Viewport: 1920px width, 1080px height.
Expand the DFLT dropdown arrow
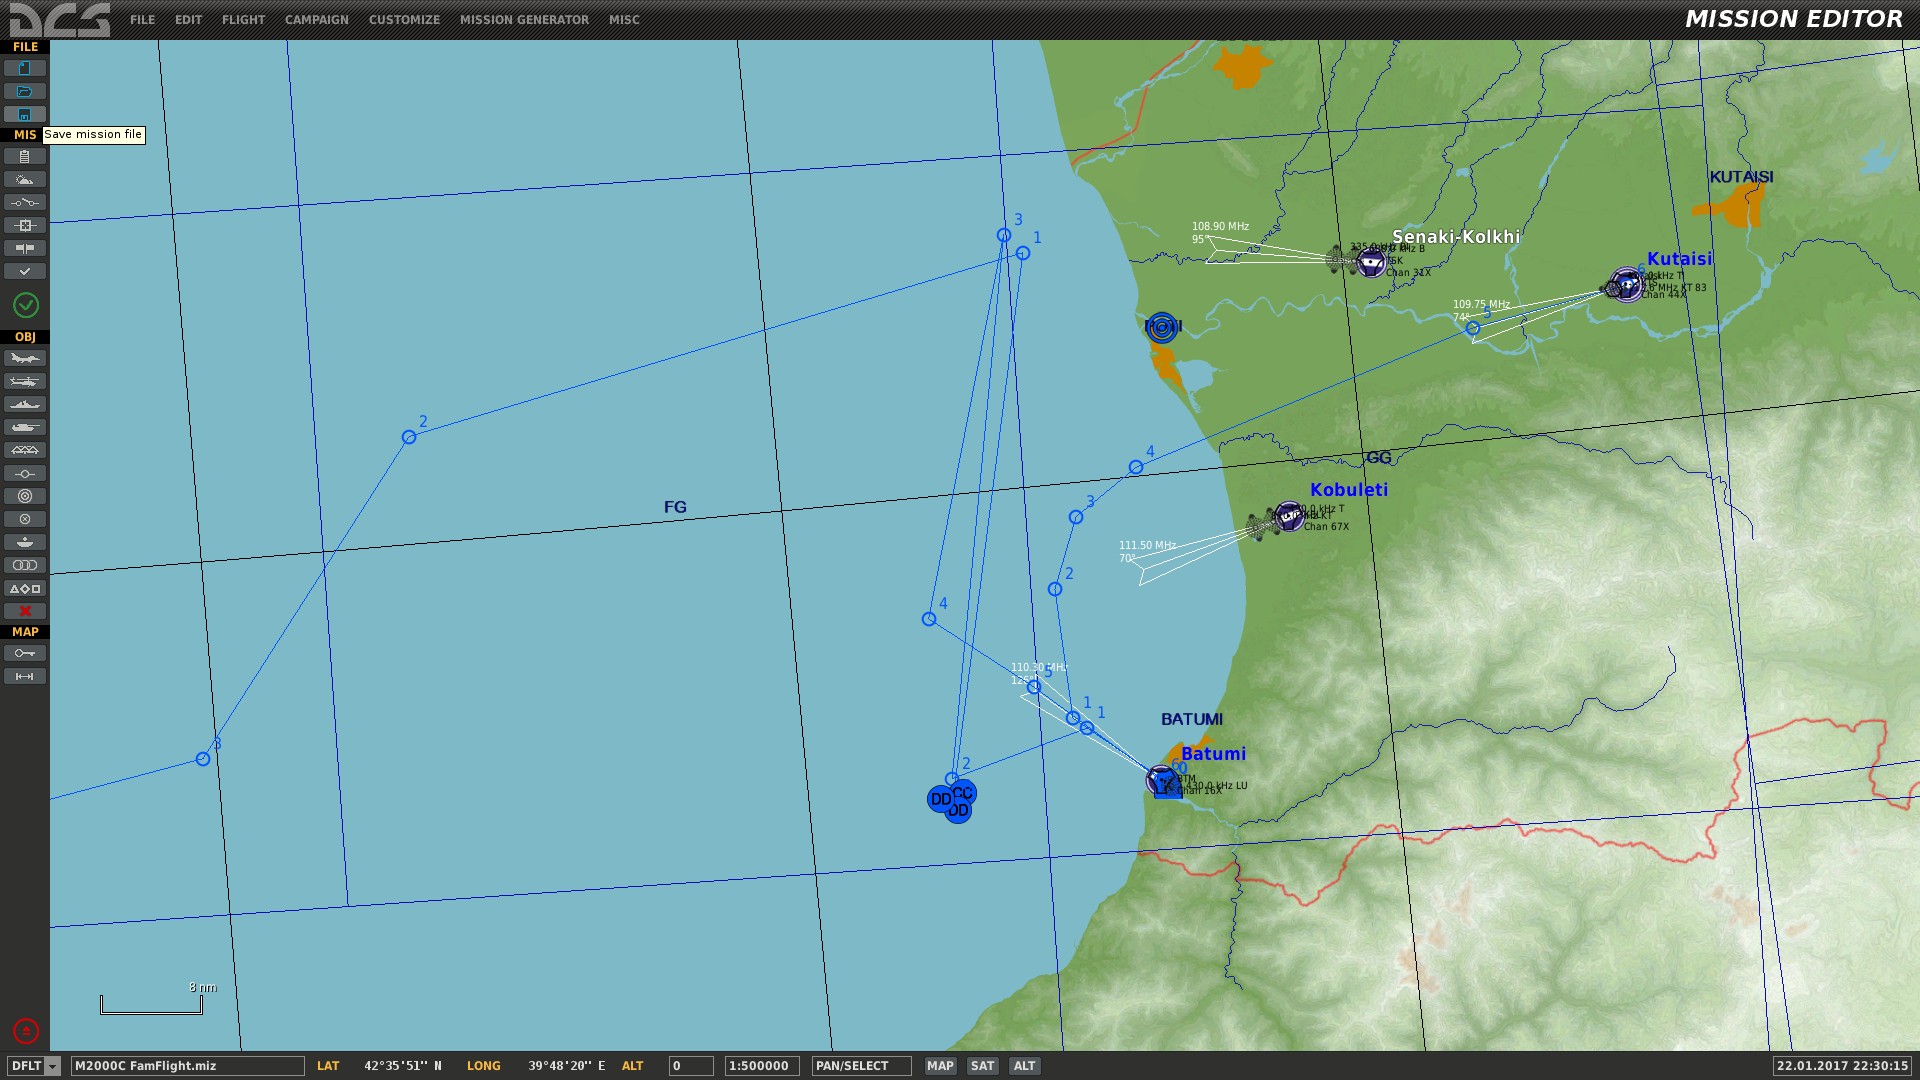point(53,1066)
